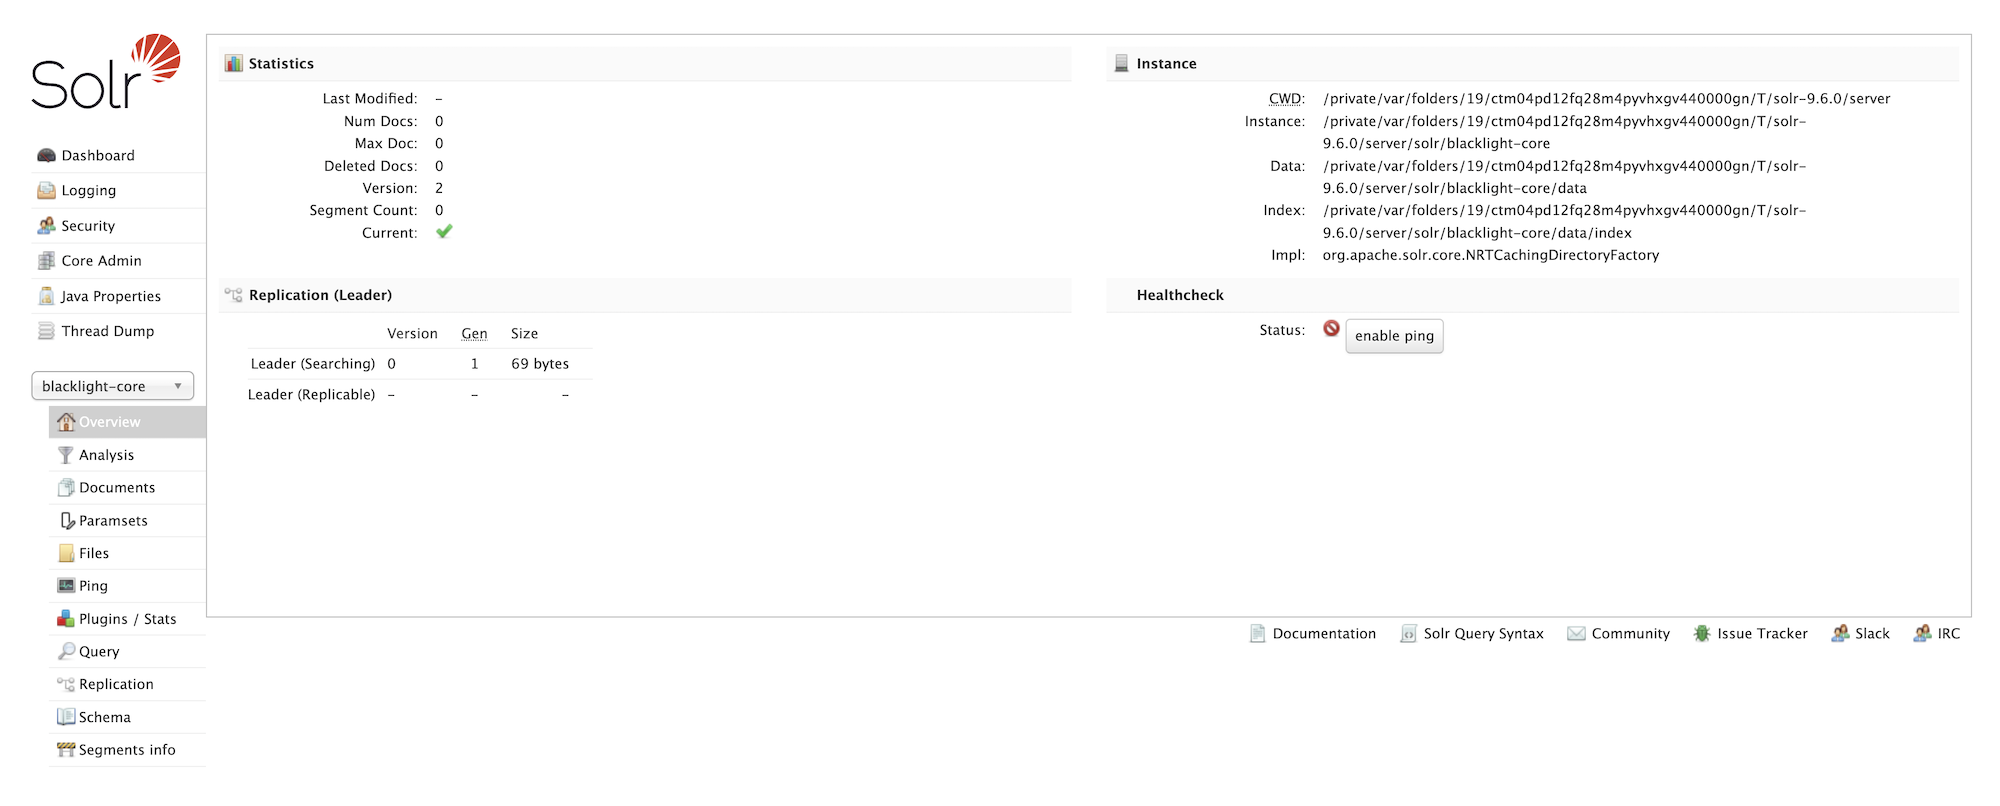This screenshot has width=2000, height=806.
Task: Click the 'Gen' column header
Action: pyautogui.click(x=474, y=334)
